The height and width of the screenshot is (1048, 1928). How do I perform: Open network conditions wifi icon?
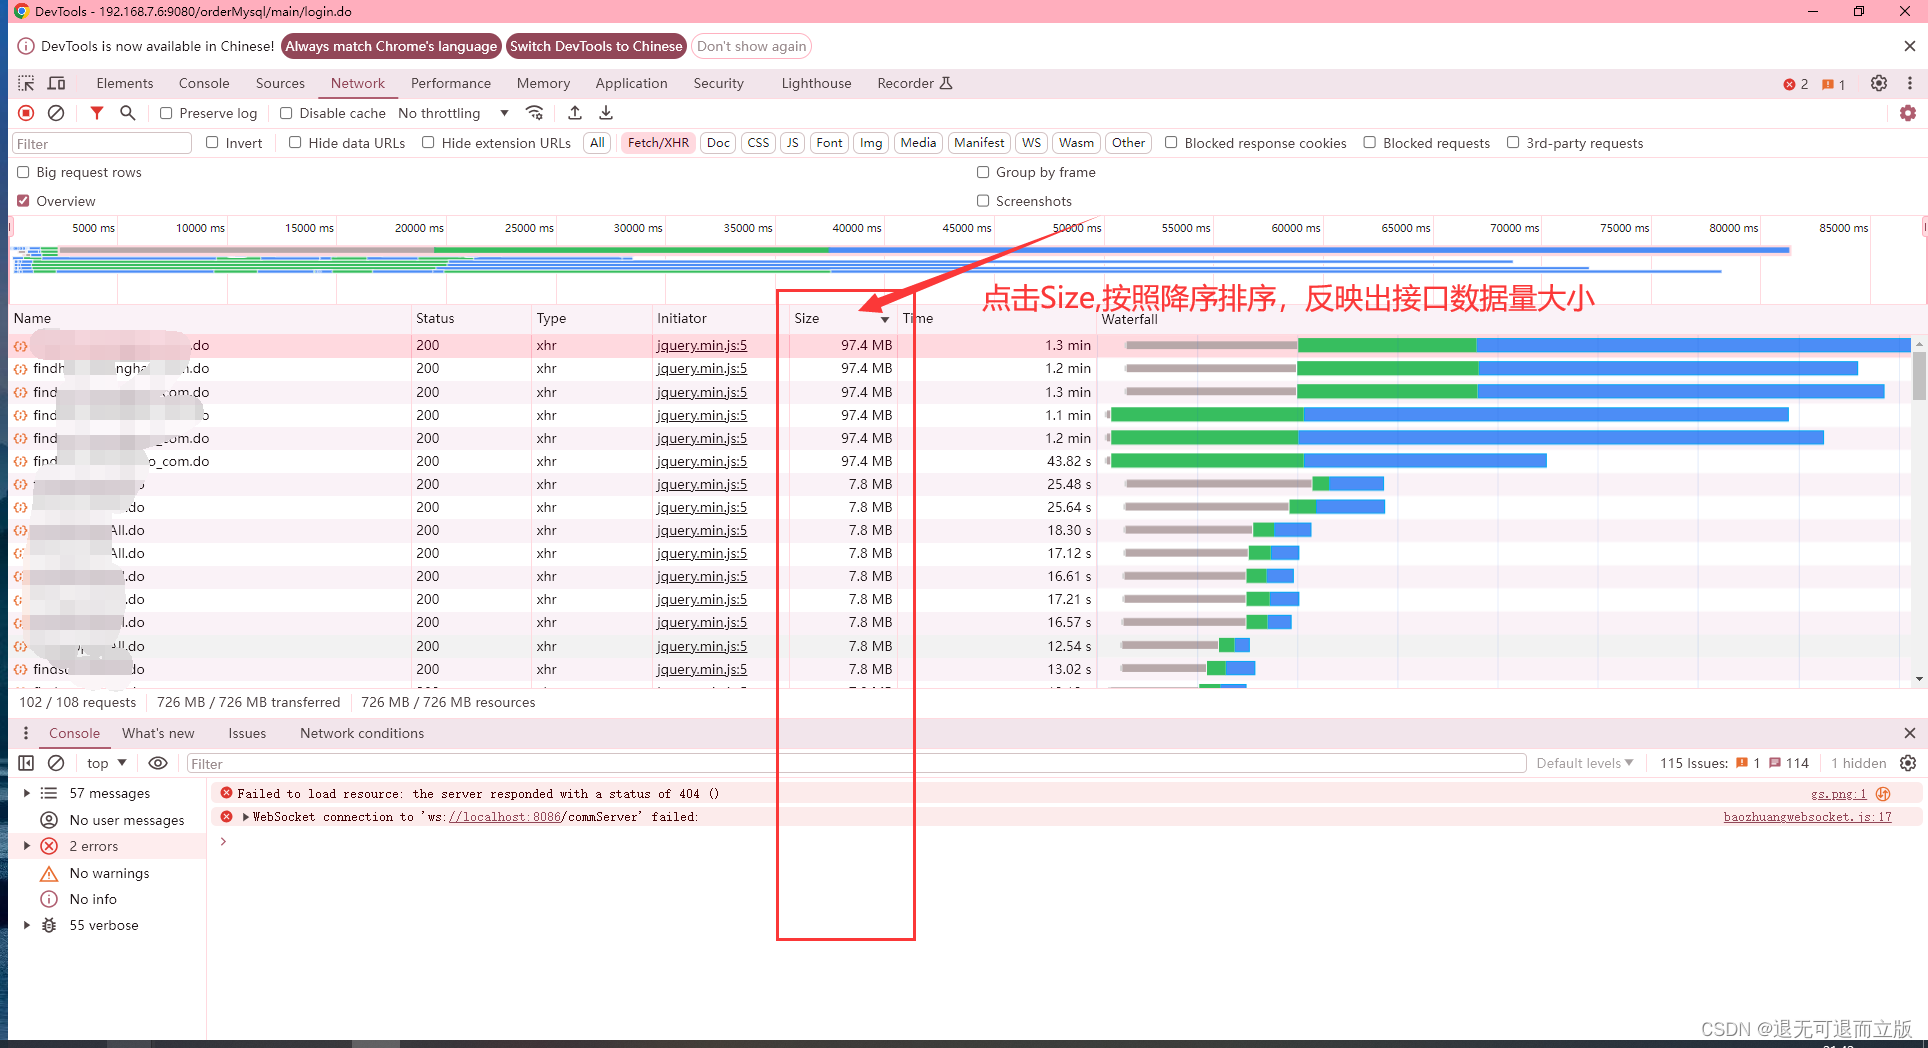tap(535, 113)
